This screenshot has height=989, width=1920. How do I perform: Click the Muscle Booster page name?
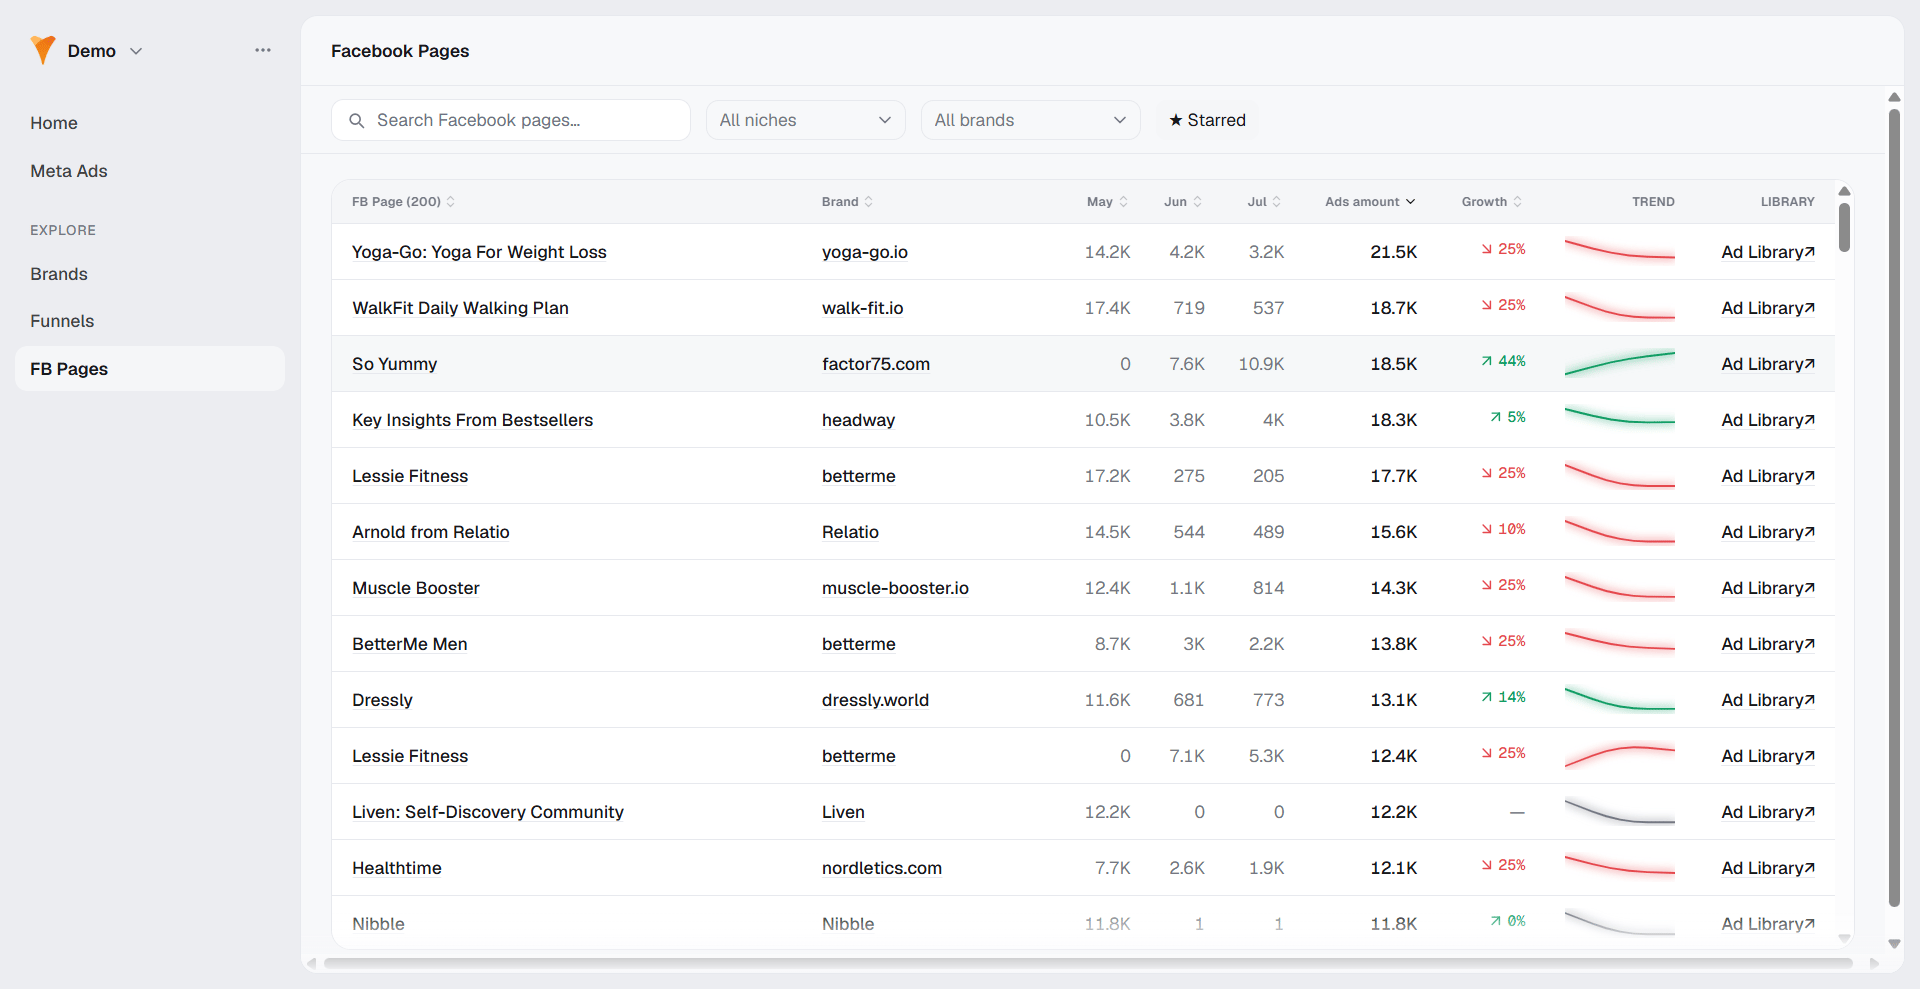[415, 588]
